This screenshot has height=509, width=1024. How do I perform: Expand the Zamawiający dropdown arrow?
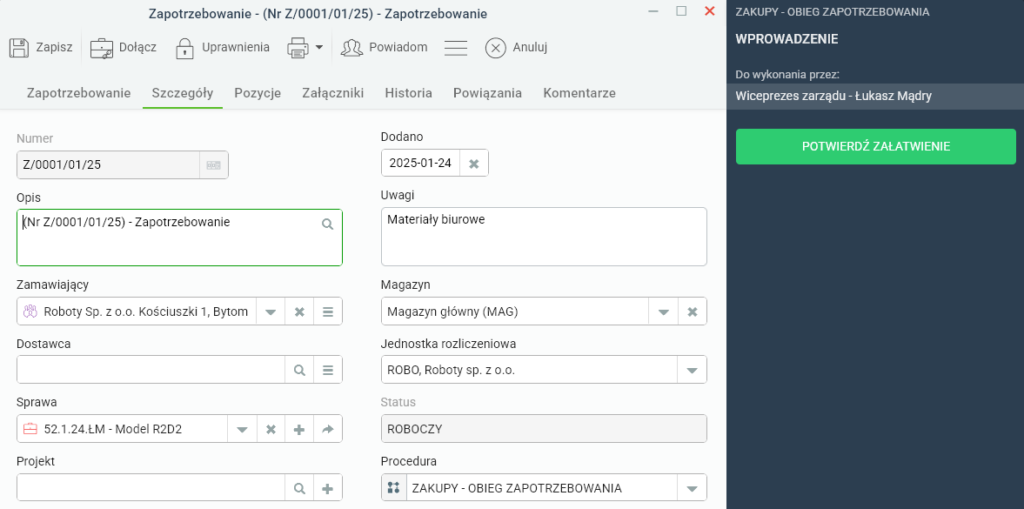tap(270, 312)
